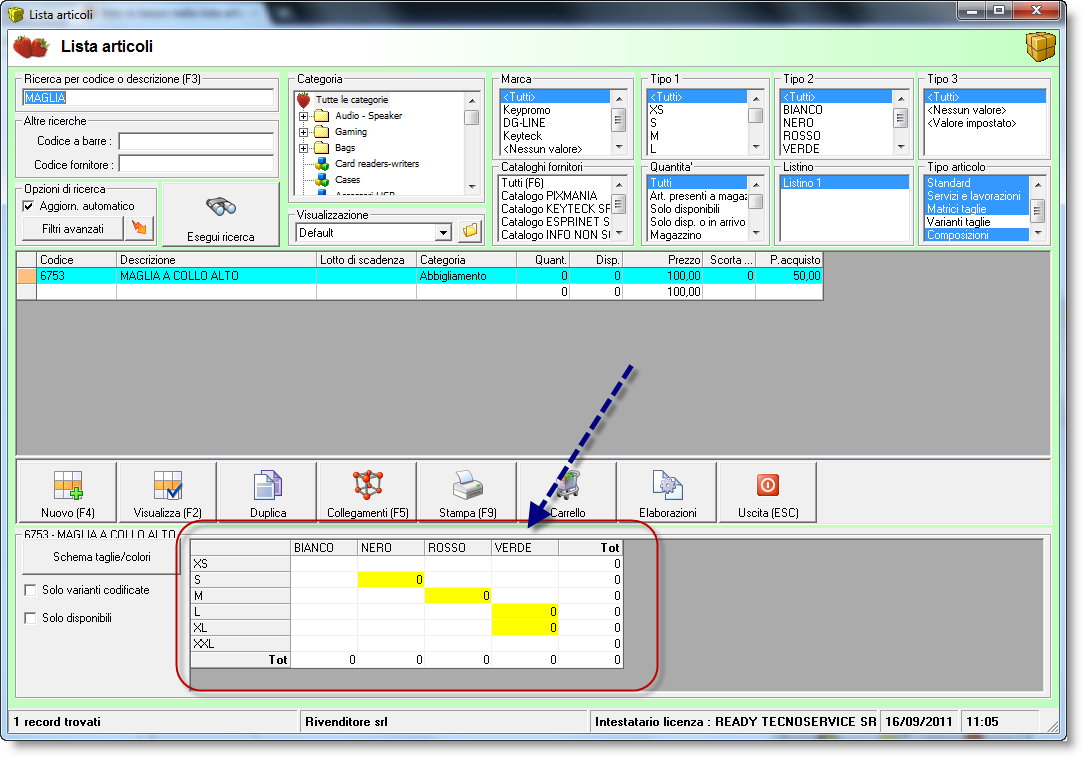Click VERDE column header in size grid
Screen dimensions: 1083x757
pos(525,548)
